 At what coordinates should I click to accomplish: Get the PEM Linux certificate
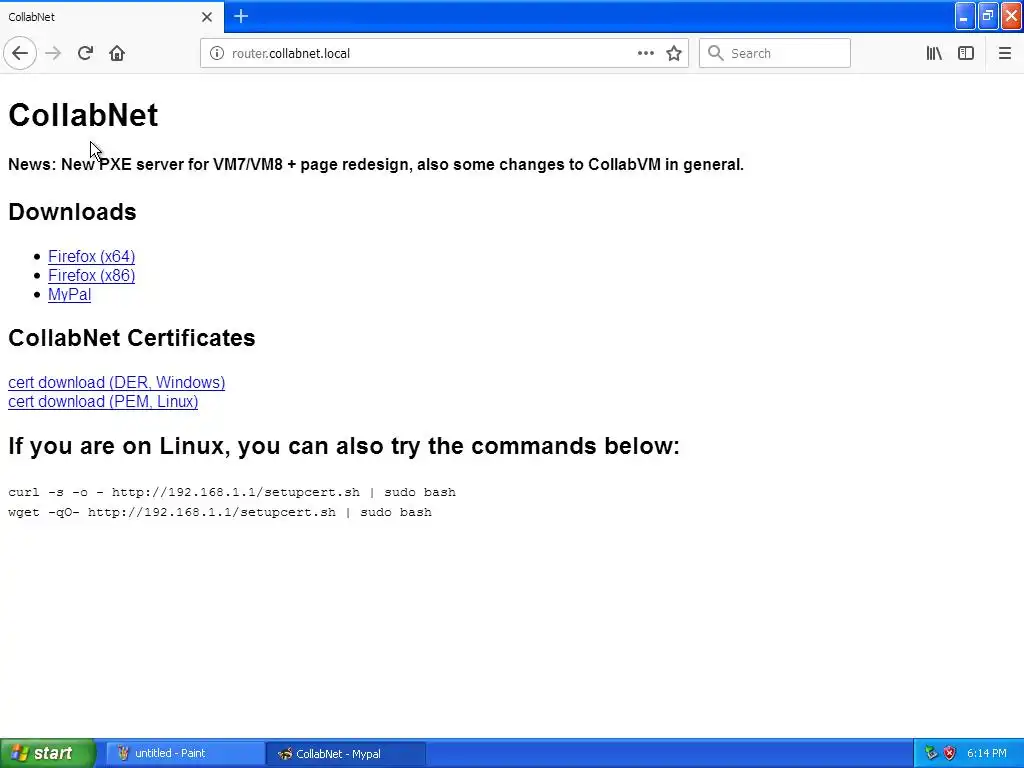click(103, 401)
